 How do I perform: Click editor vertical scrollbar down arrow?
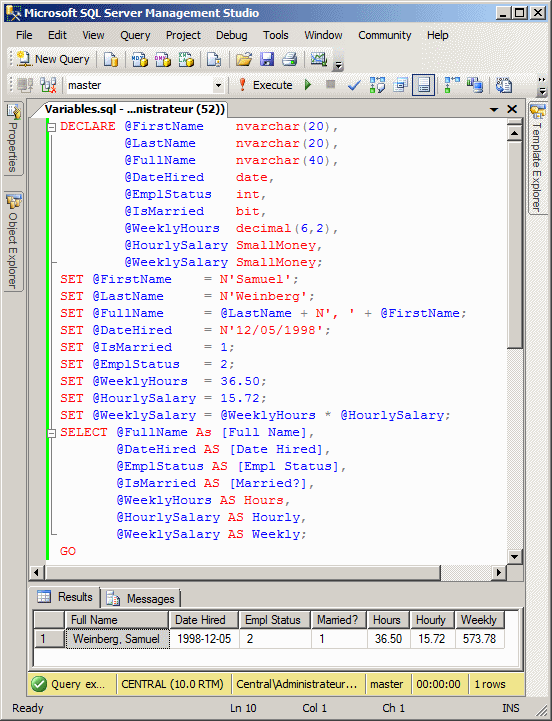tap(514, 557)
